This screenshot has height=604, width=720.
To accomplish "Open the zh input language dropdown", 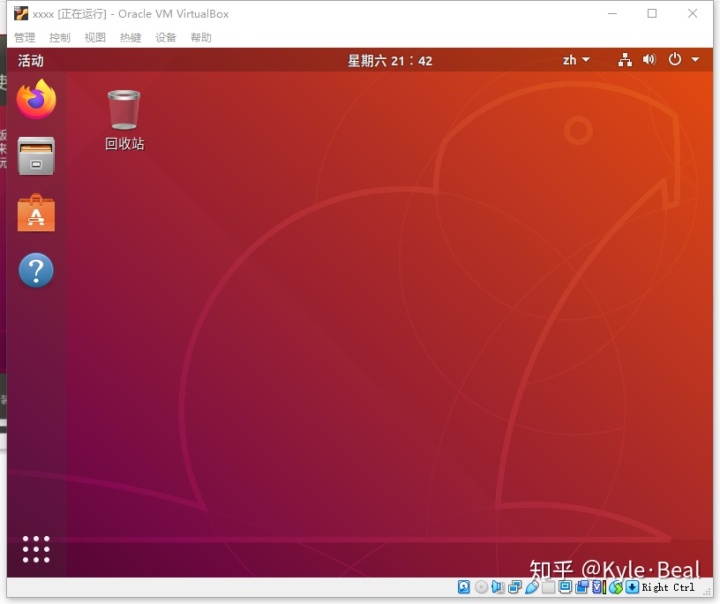I will pyautogui.click(x=576, y=60).
